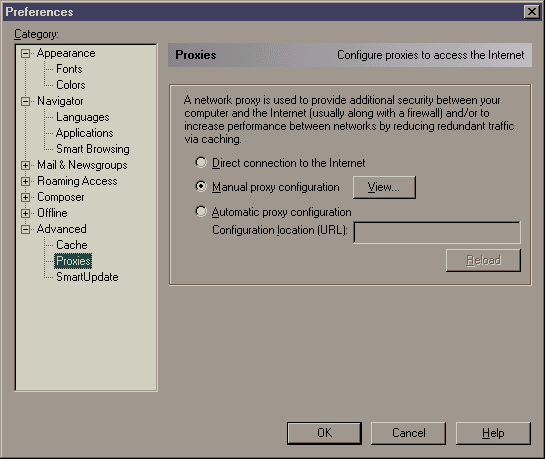Select Manual proxy configuration radio button

201,187
